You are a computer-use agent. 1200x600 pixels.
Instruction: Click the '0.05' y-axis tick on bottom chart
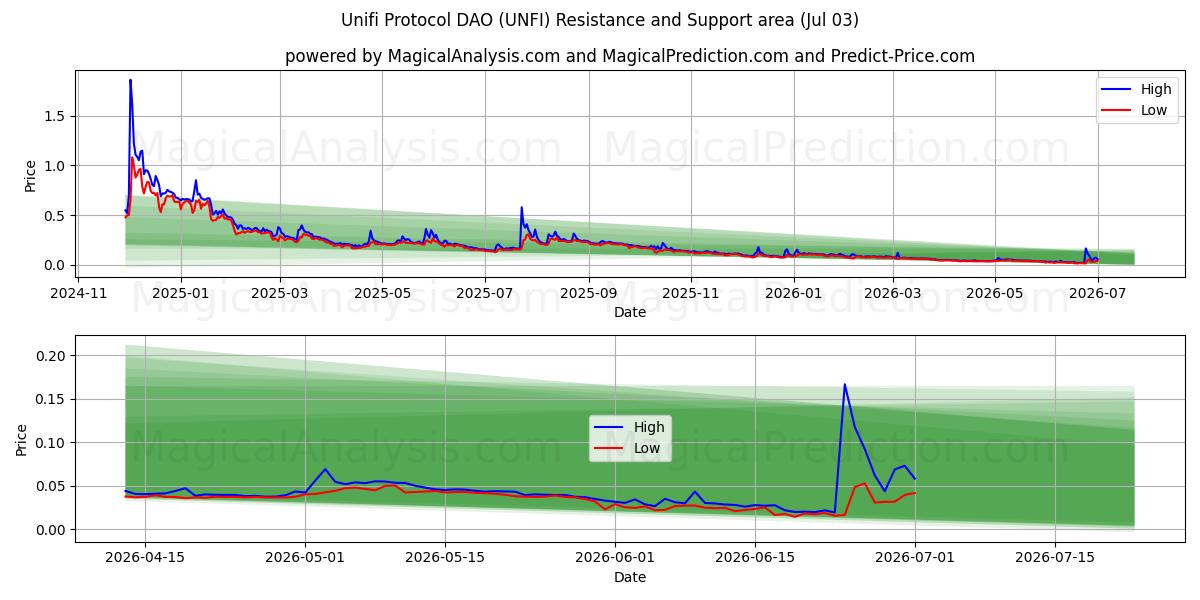52,487
